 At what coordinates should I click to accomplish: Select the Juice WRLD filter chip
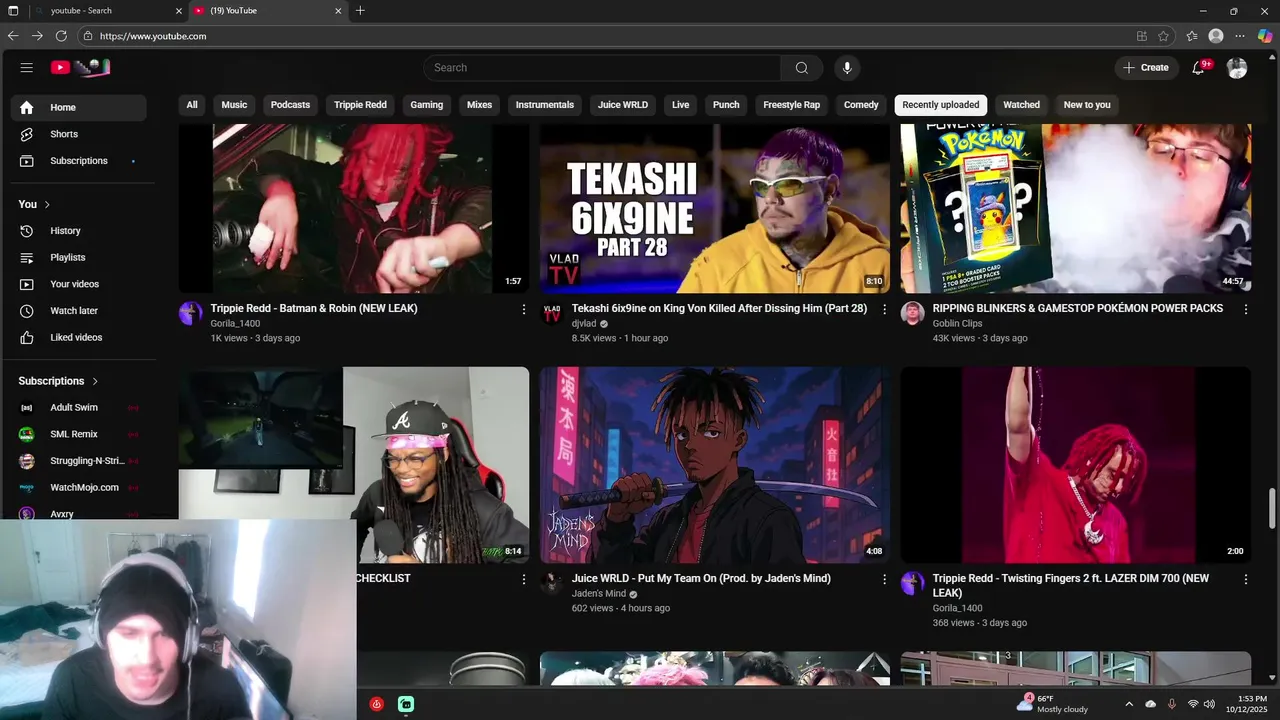click(x=623, y=105)
